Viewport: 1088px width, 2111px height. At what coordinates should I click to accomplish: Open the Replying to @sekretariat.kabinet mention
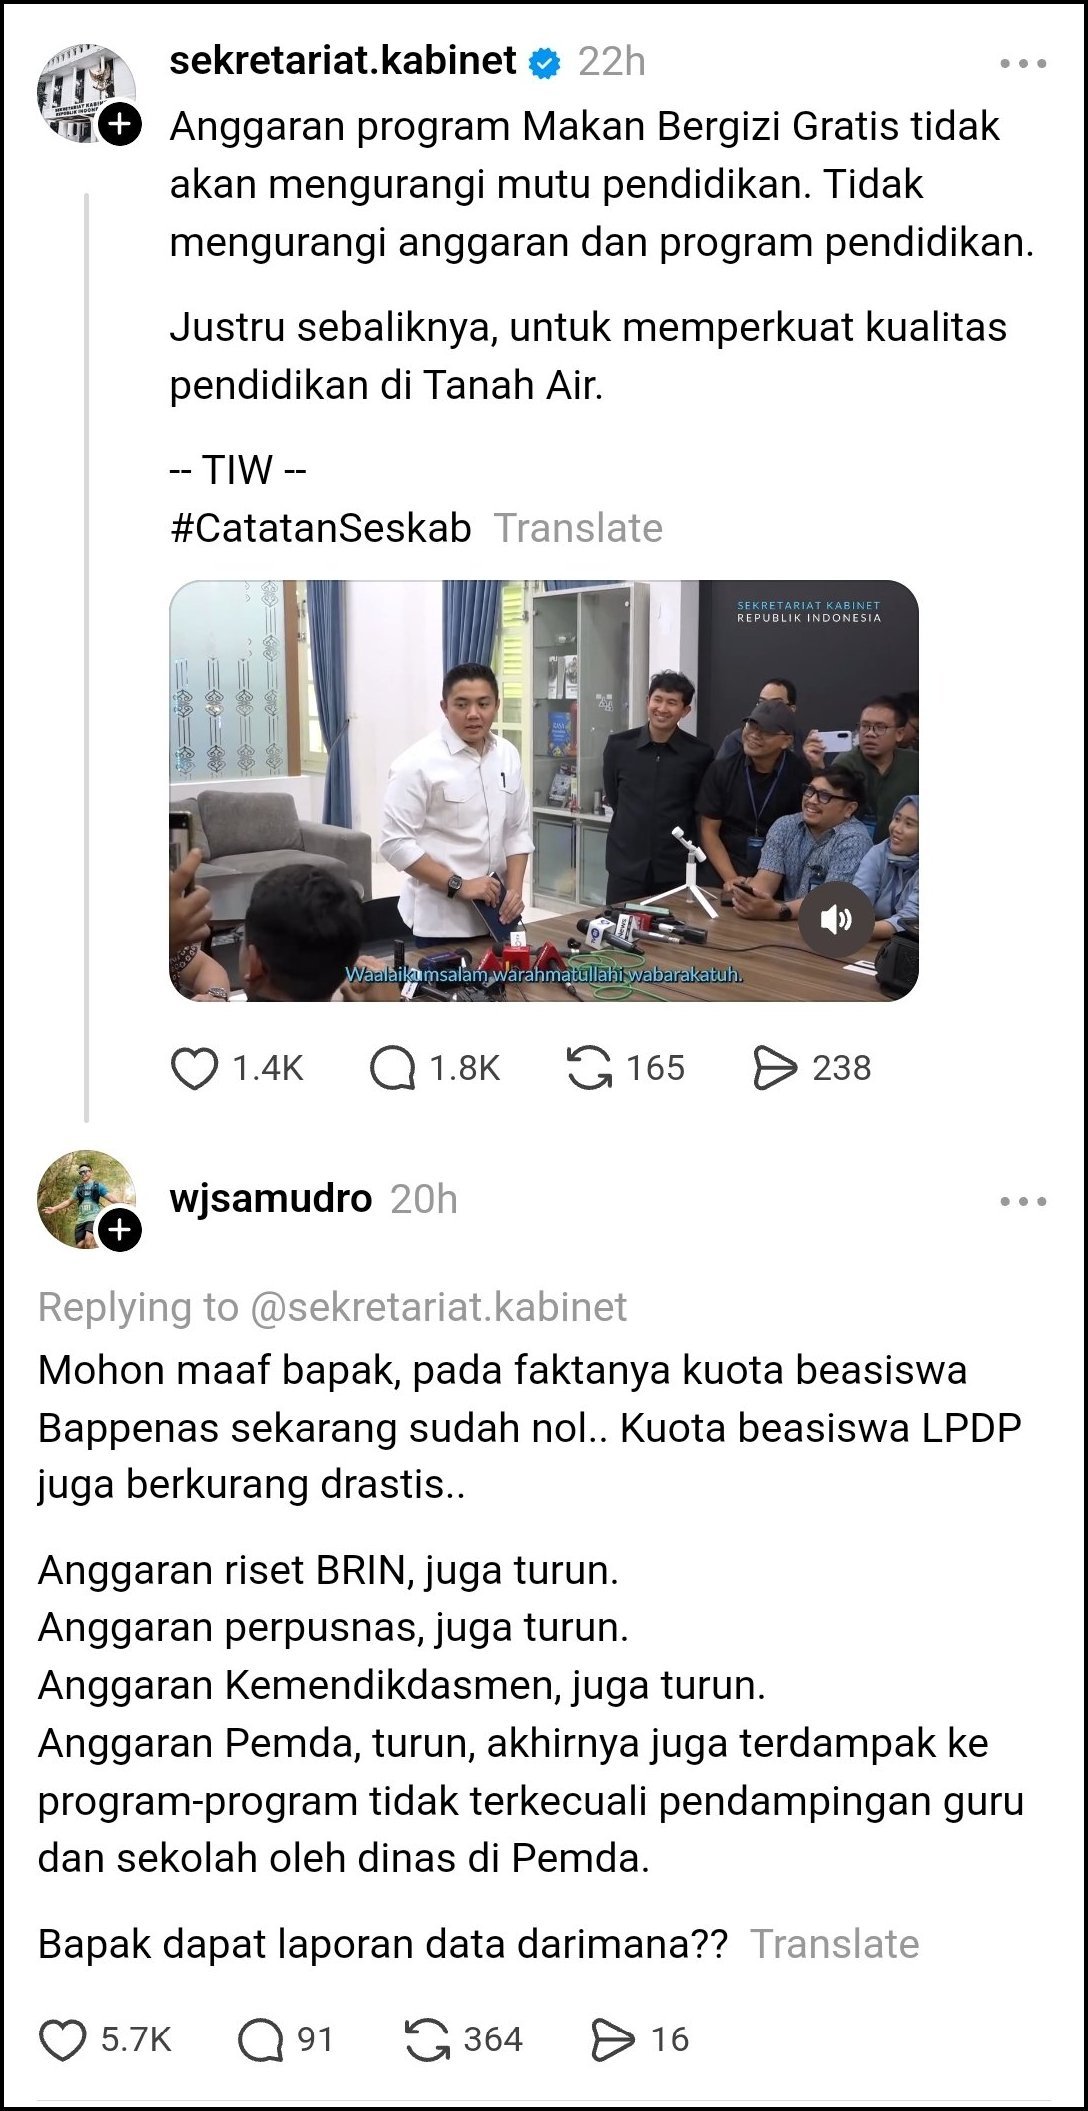point(438,1307)
